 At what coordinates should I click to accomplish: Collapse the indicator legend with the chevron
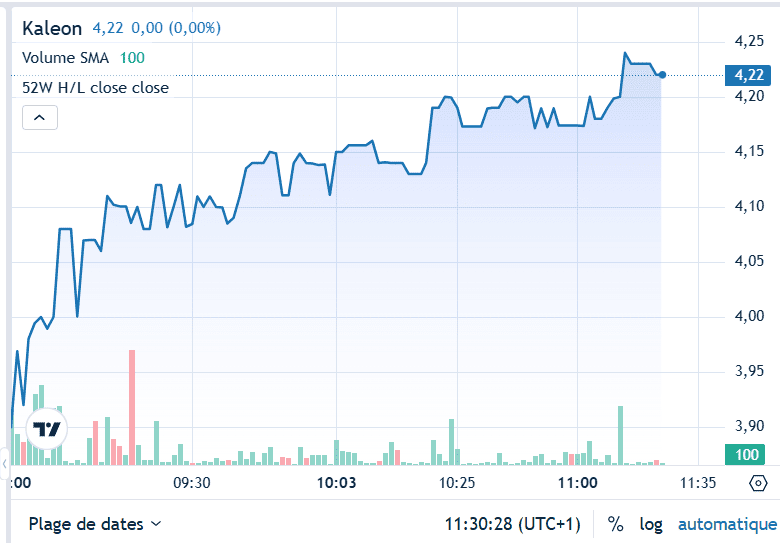(40, 118)
